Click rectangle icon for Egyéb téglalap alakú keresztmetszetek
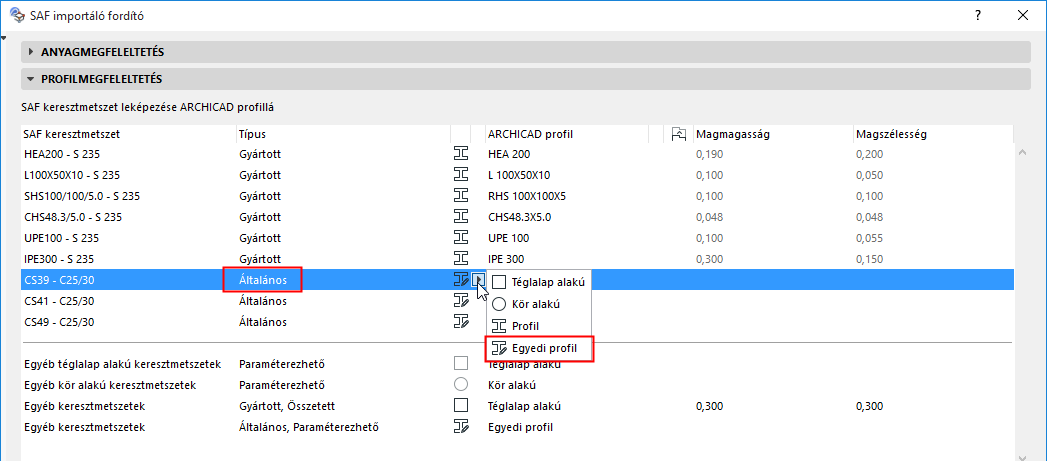Viewport: 1047px width, 461px height. point(461,364)
